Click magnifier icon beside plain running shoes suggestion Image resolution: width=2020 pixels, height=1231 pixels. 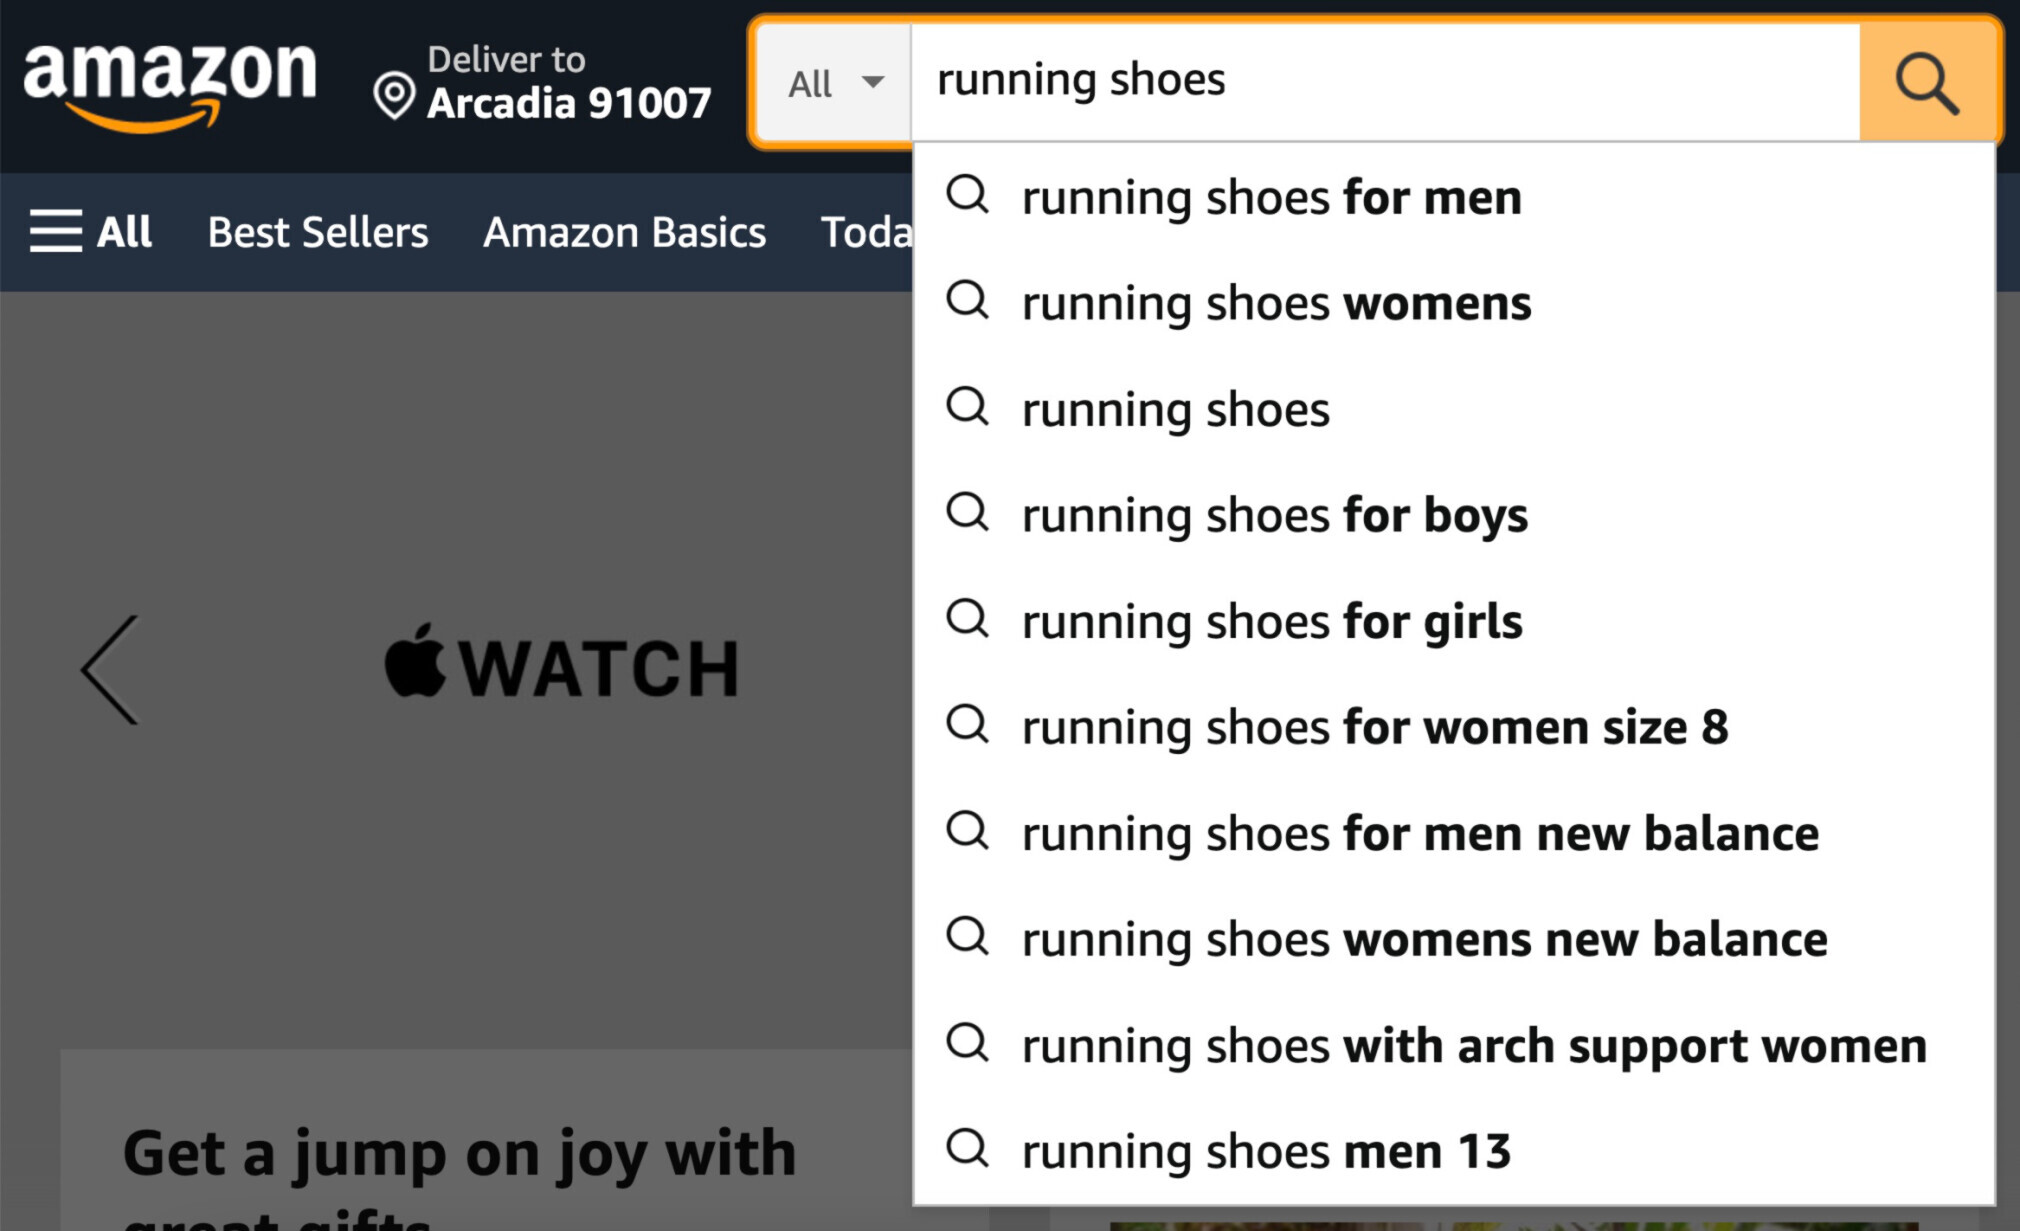pyautogui.click(x=967, y=406)
